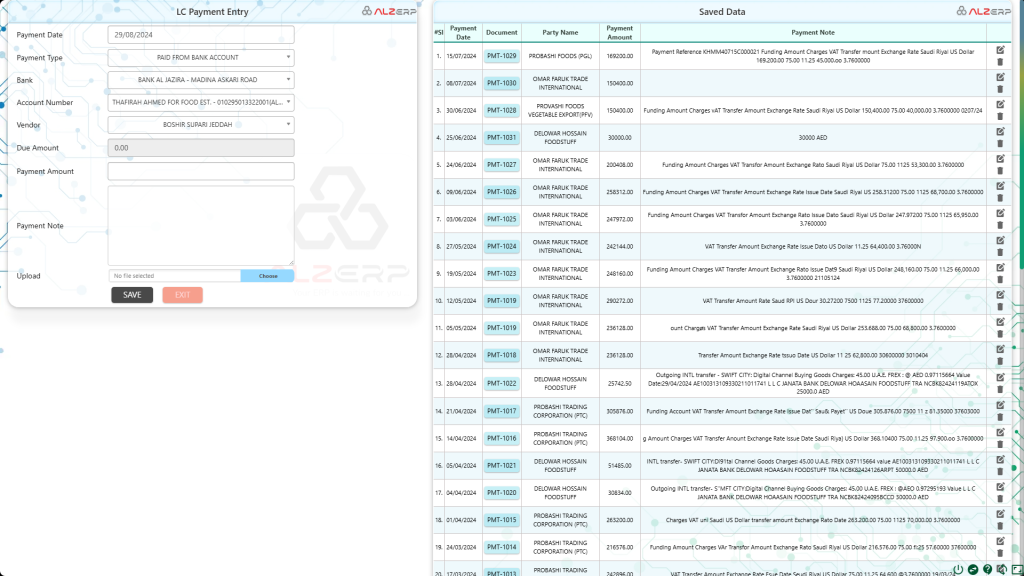Edit the PMT-1027 payment record
The width and height of the screenshot is (1024, 576).
[x=1000, y=159]
